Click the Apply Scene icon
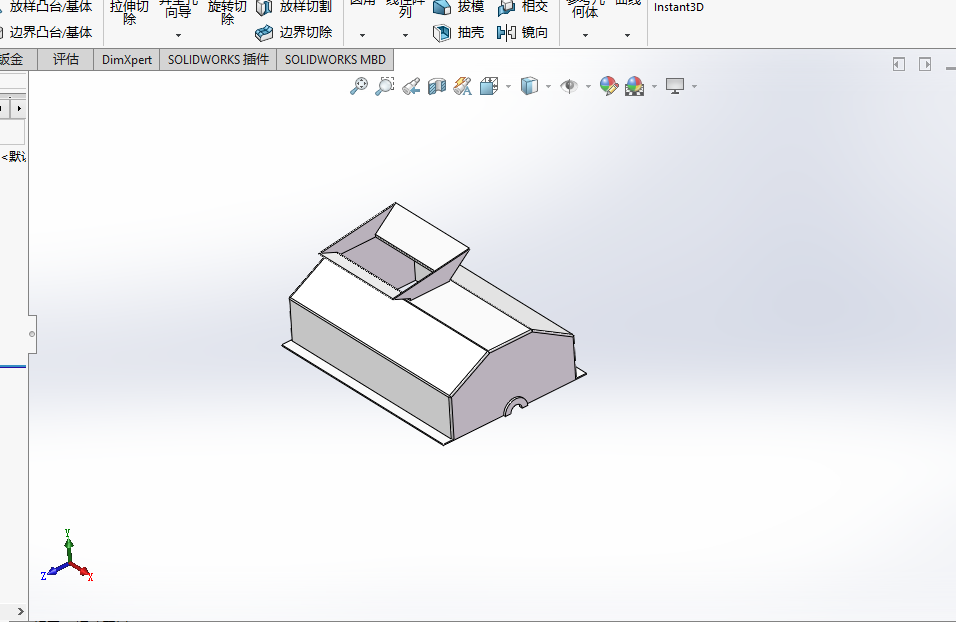 [634, 86]
